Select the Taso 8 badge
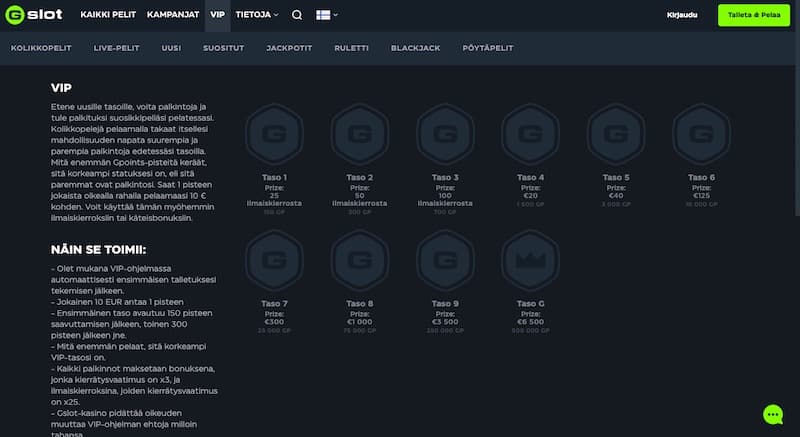This screenshot has width=800, height=437. [x=360, y=260]
